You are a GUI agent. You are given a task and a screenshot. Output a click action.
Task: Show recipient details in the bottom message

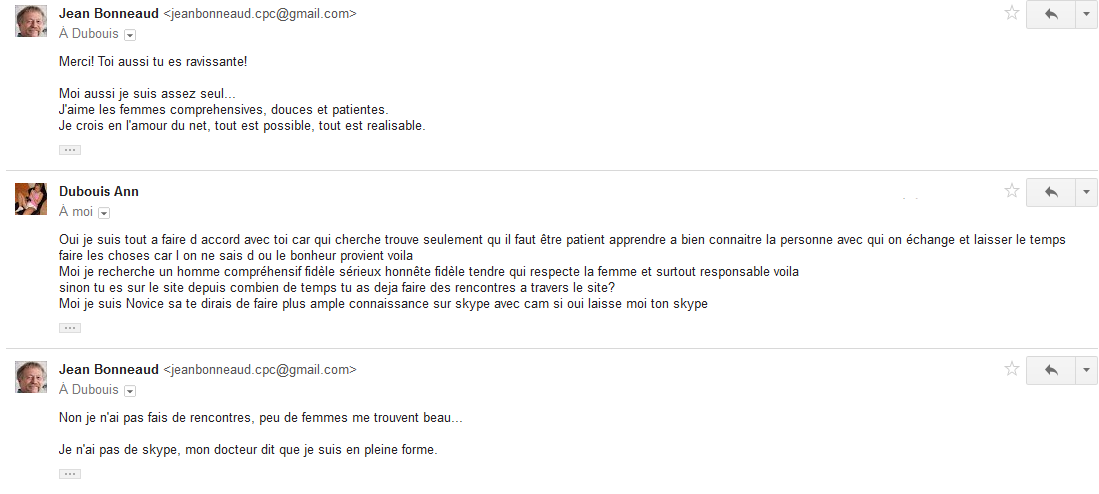tap(130, 390)
